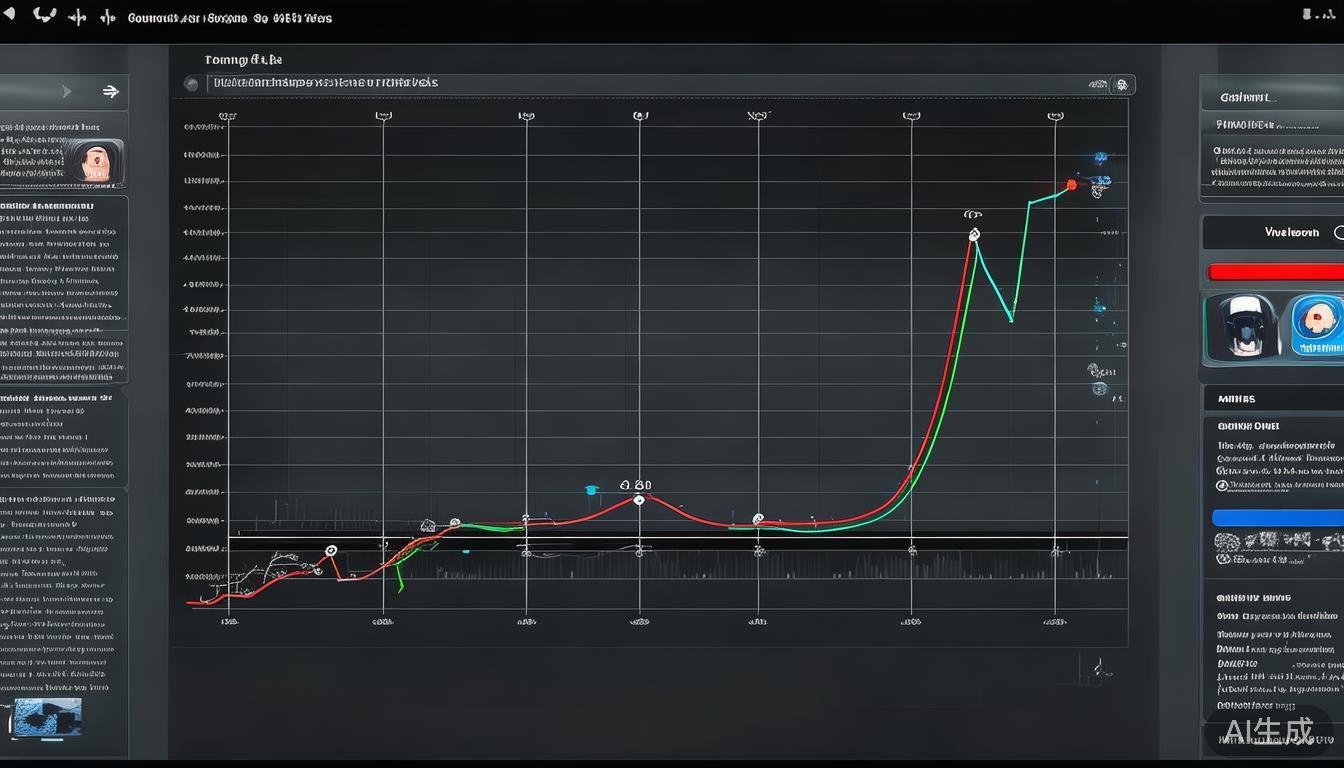The height and width of the screenshot is (768, 1344).
Task: Click the user icon at chart header right
Action: click(1121, 85)
